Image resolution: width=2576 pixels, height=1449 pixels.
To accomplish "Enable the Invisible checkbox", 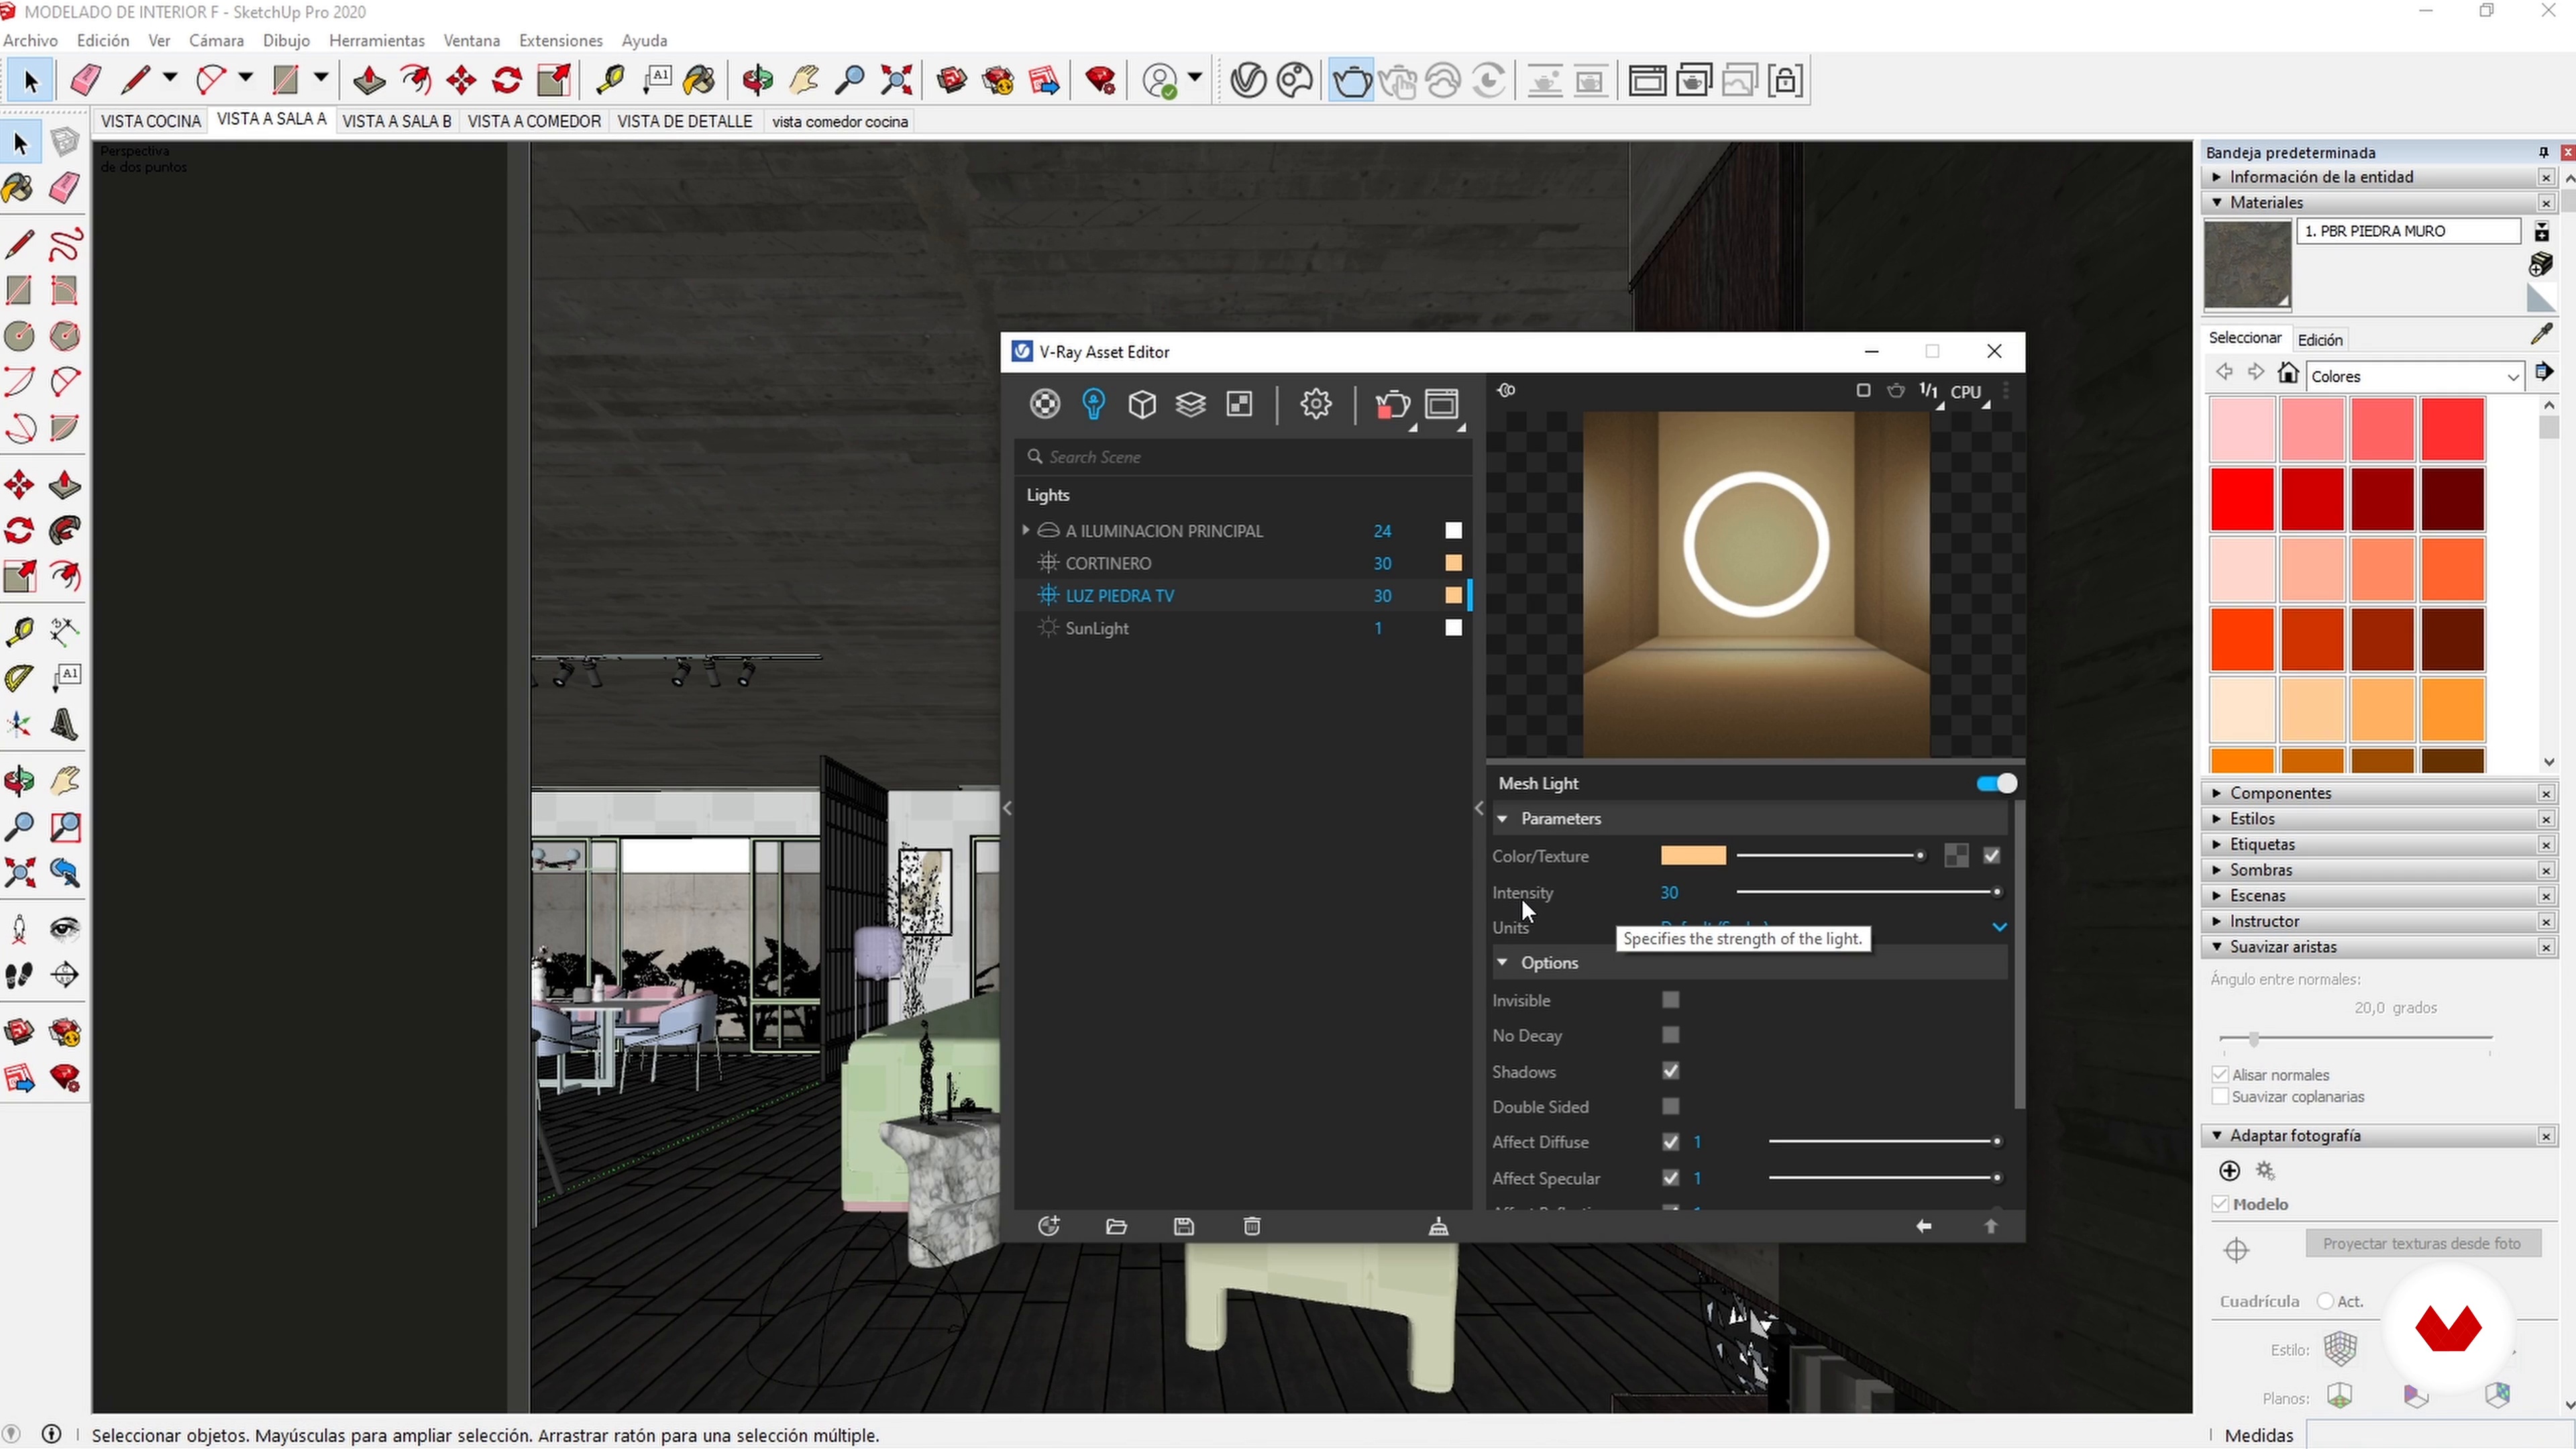I will click(x=1670, y=1000).
